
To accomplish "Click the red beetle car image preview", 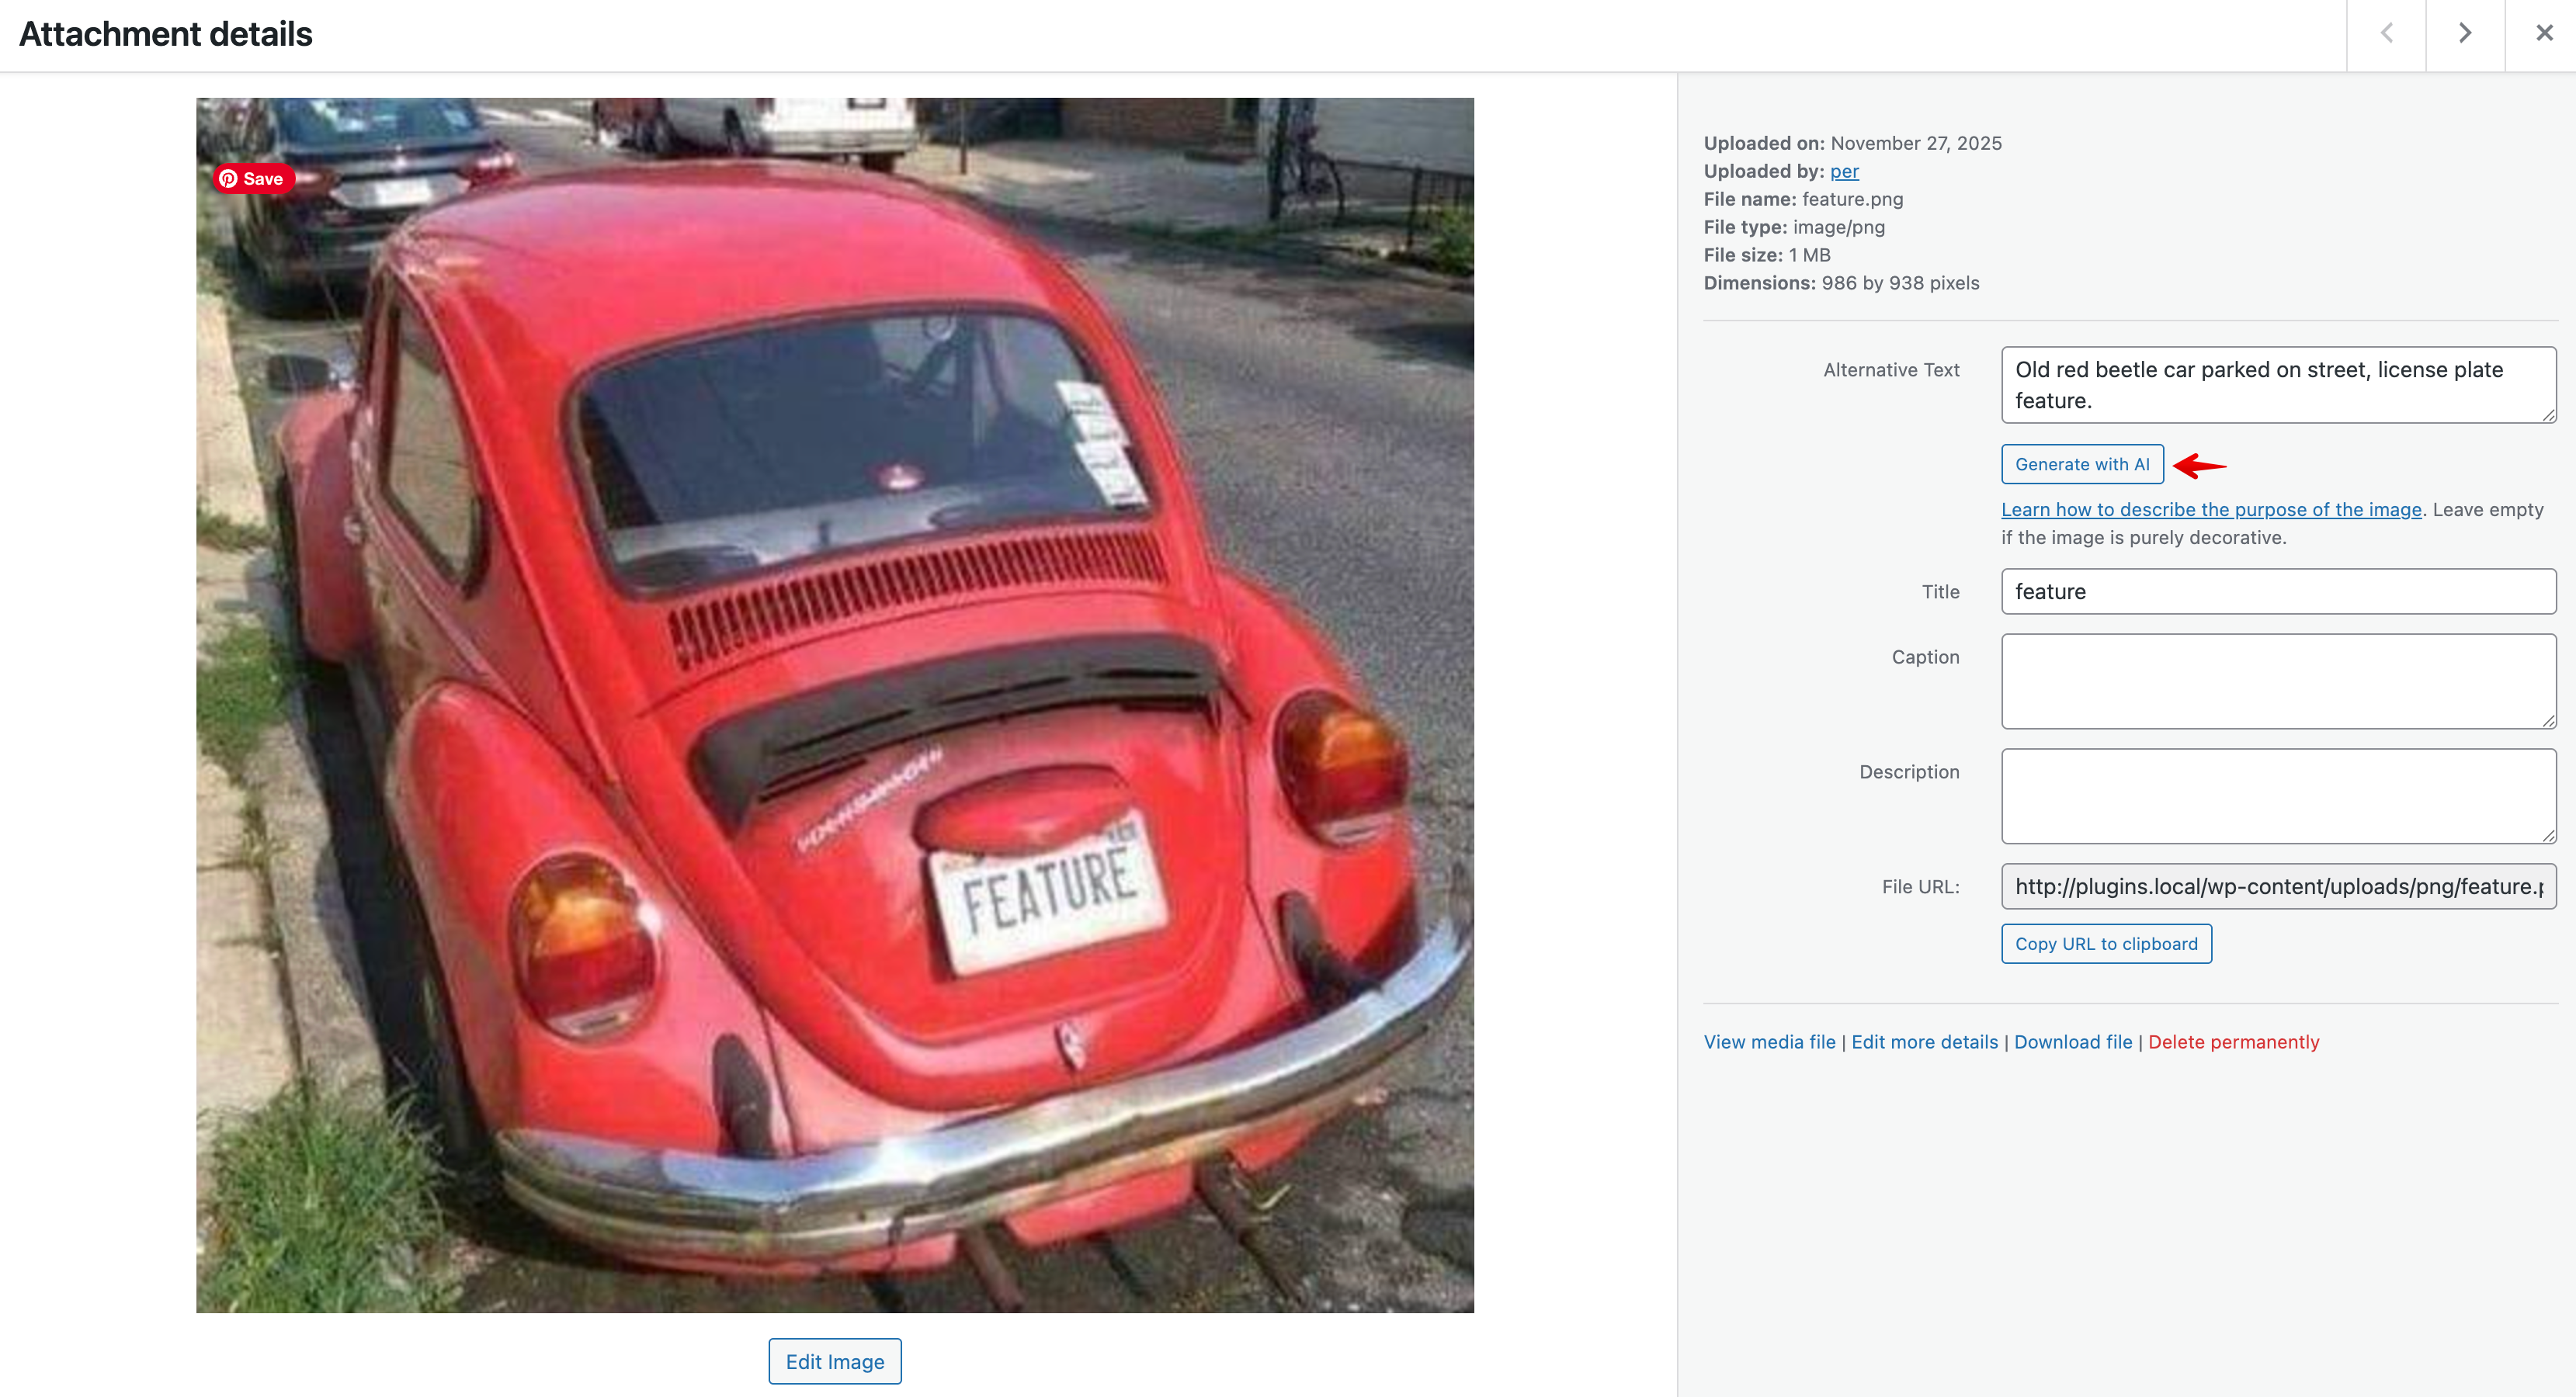I will [x=835, y=705].
